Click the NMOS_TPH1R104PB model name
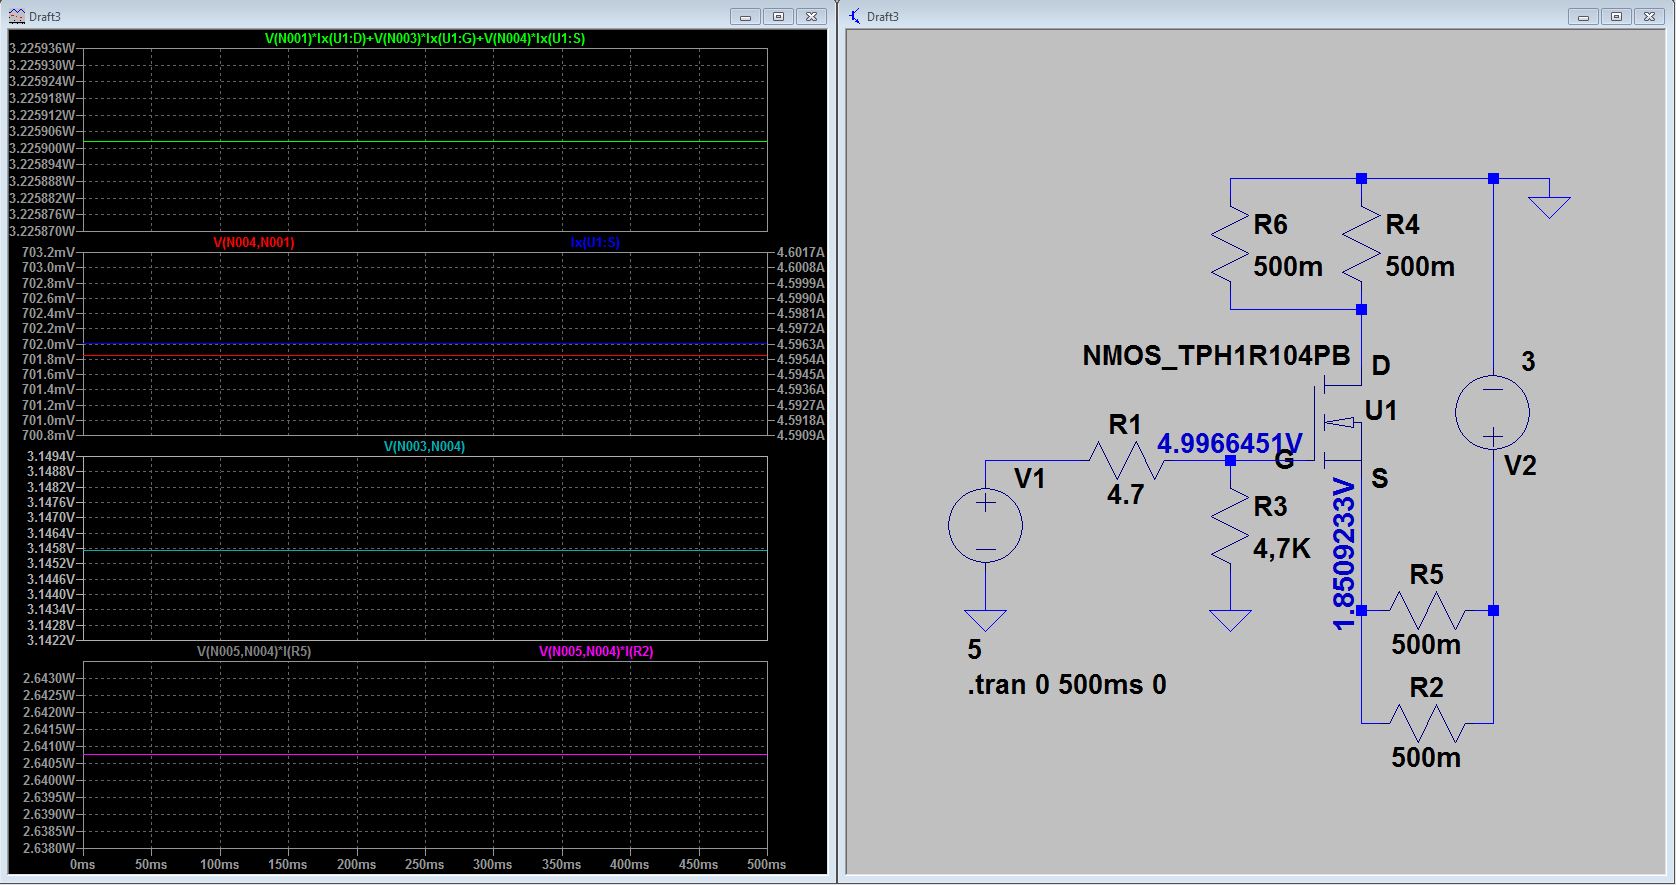Screen dimensions: 1676x885 pos(1216,356)
